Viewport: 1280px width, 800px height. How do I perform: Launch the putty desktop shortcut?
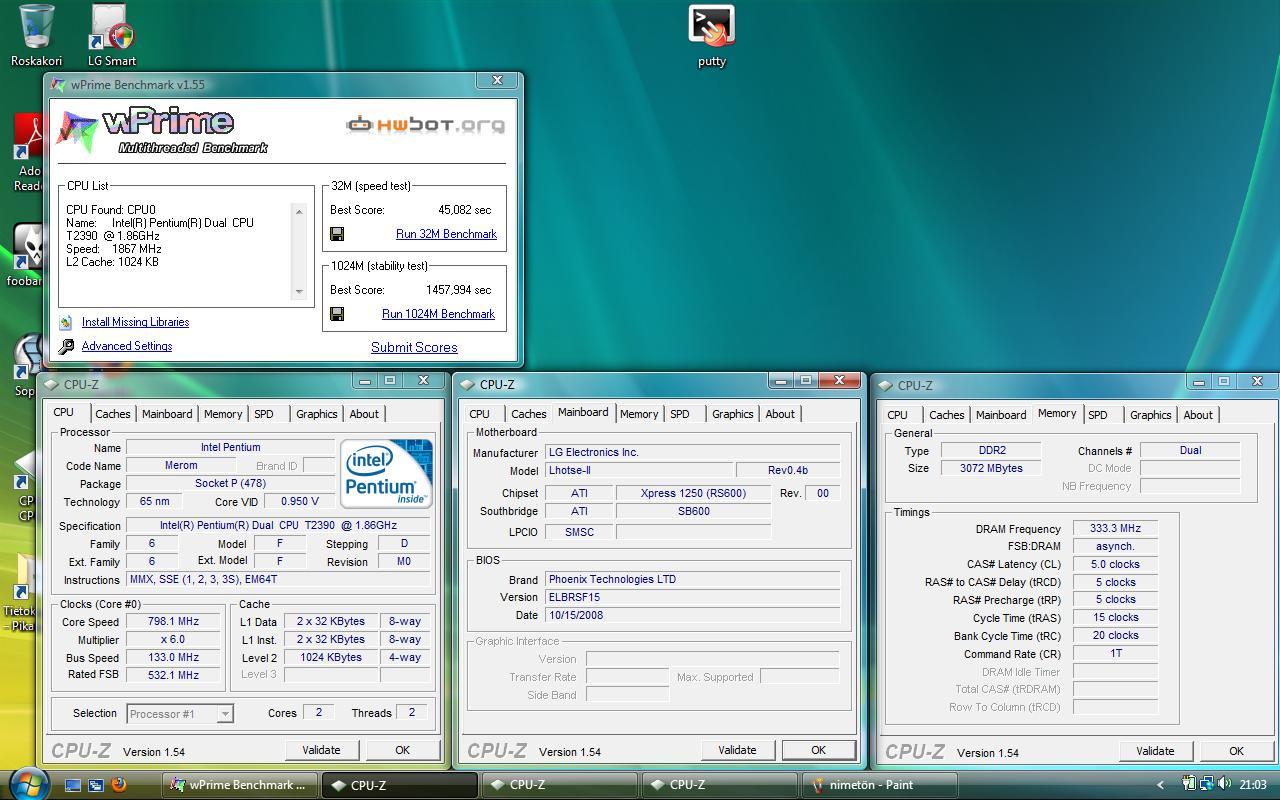pos(711,27)
